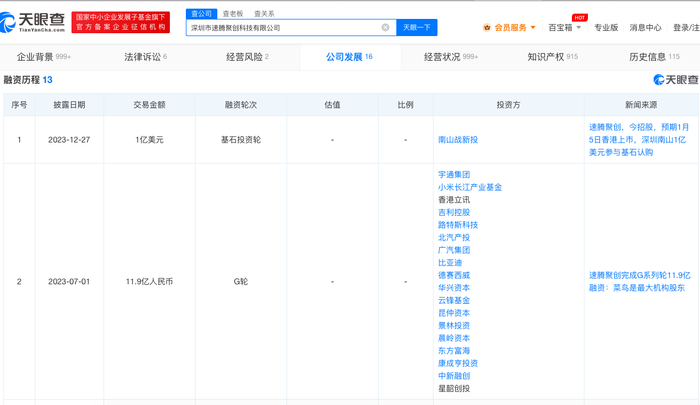Click amount cell 1亿美元

tap(149, 140)
